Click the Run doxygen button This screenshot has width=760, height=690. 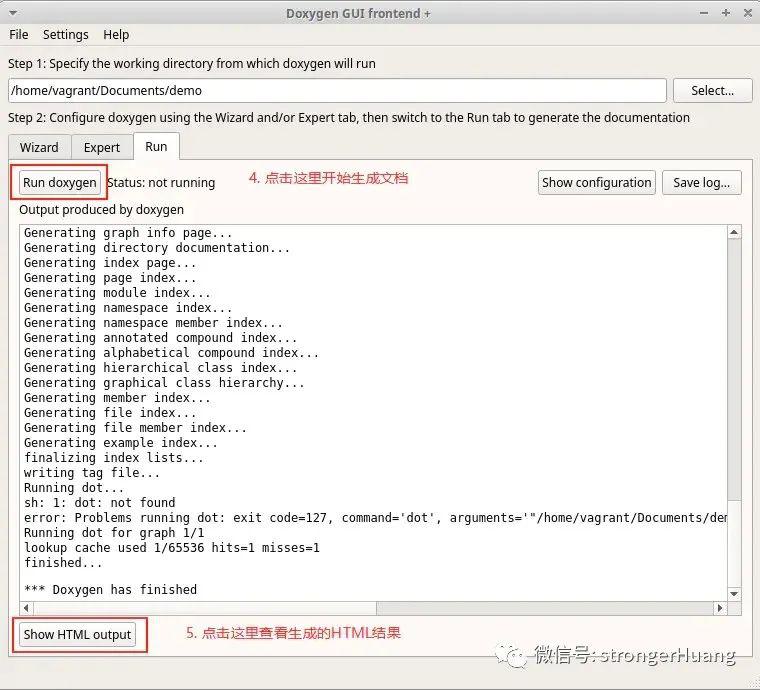pos(60,183)
